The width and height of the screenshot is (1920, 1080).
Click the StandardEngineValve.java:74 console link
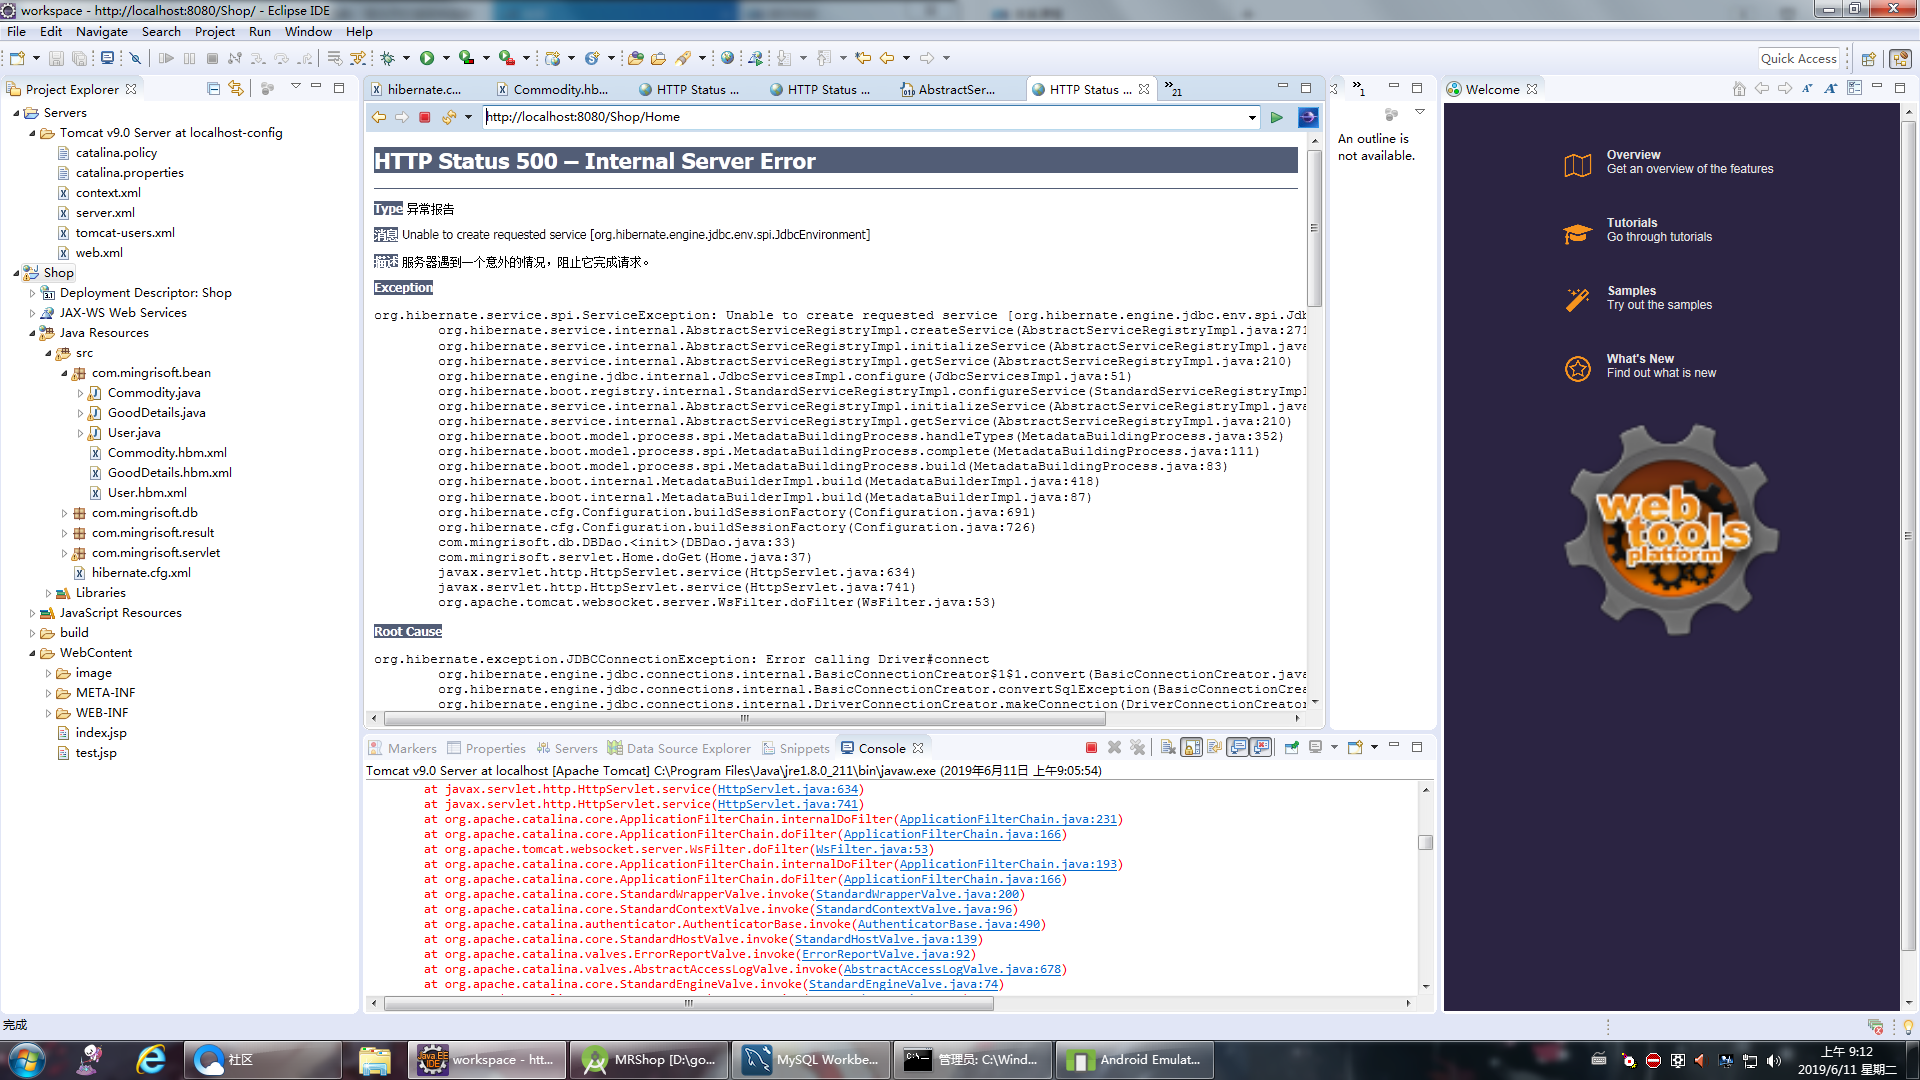coord(903,984)
